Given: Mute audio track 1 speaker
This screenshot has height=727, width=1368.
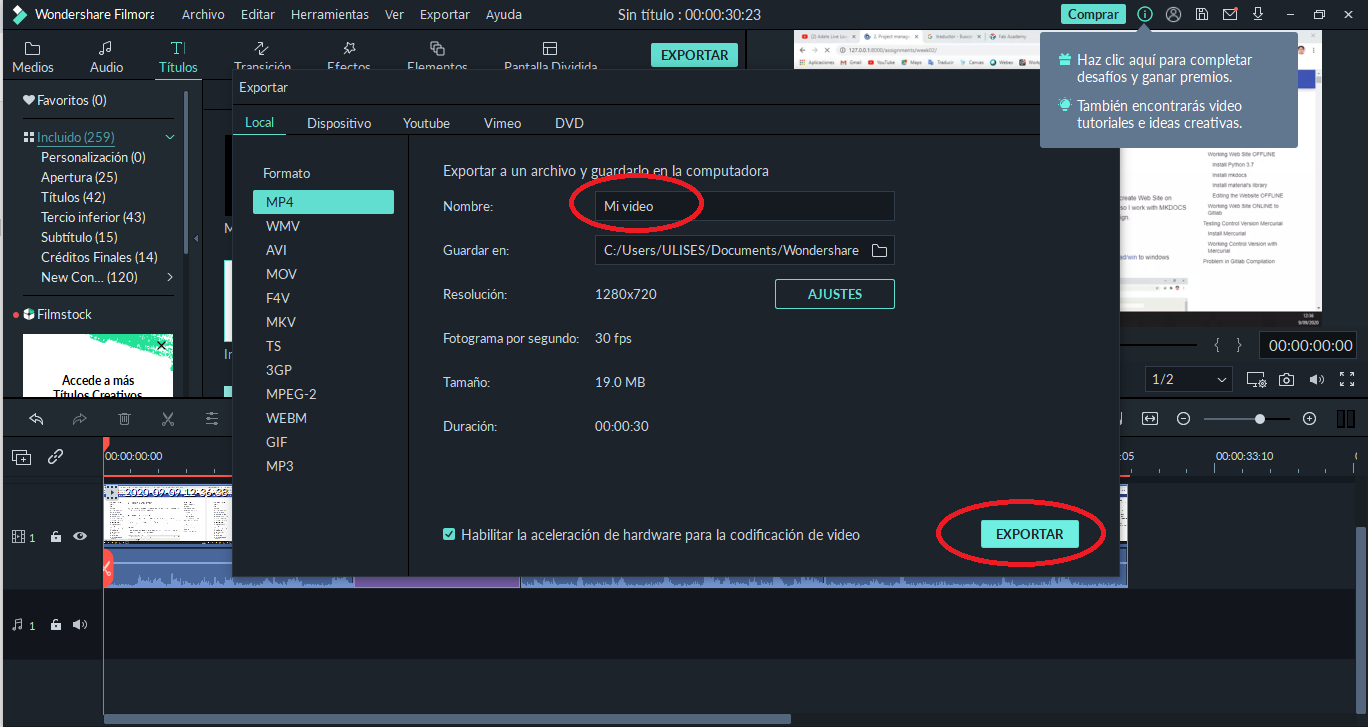Looking at the screenshot, I should coord(80,625).
